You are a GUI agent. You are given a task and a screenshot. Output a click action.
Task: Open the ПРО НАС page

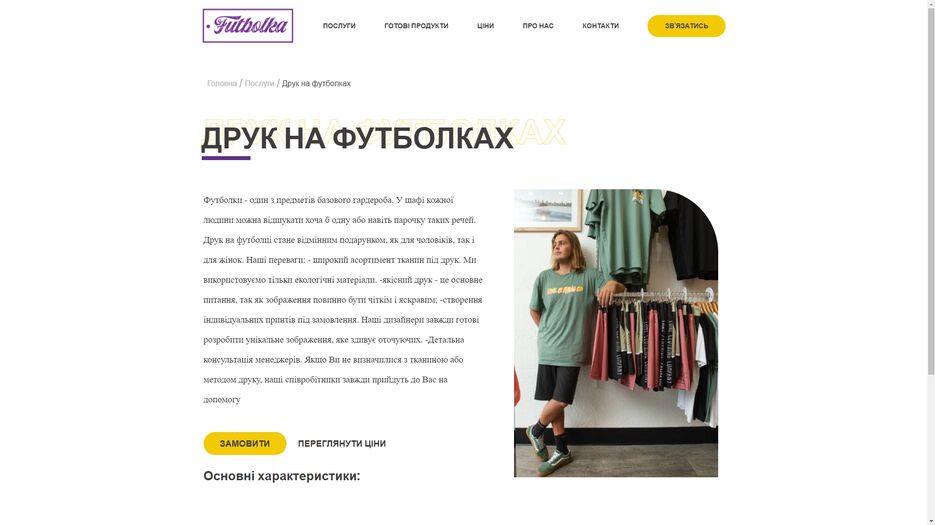[x=538, y=26]
